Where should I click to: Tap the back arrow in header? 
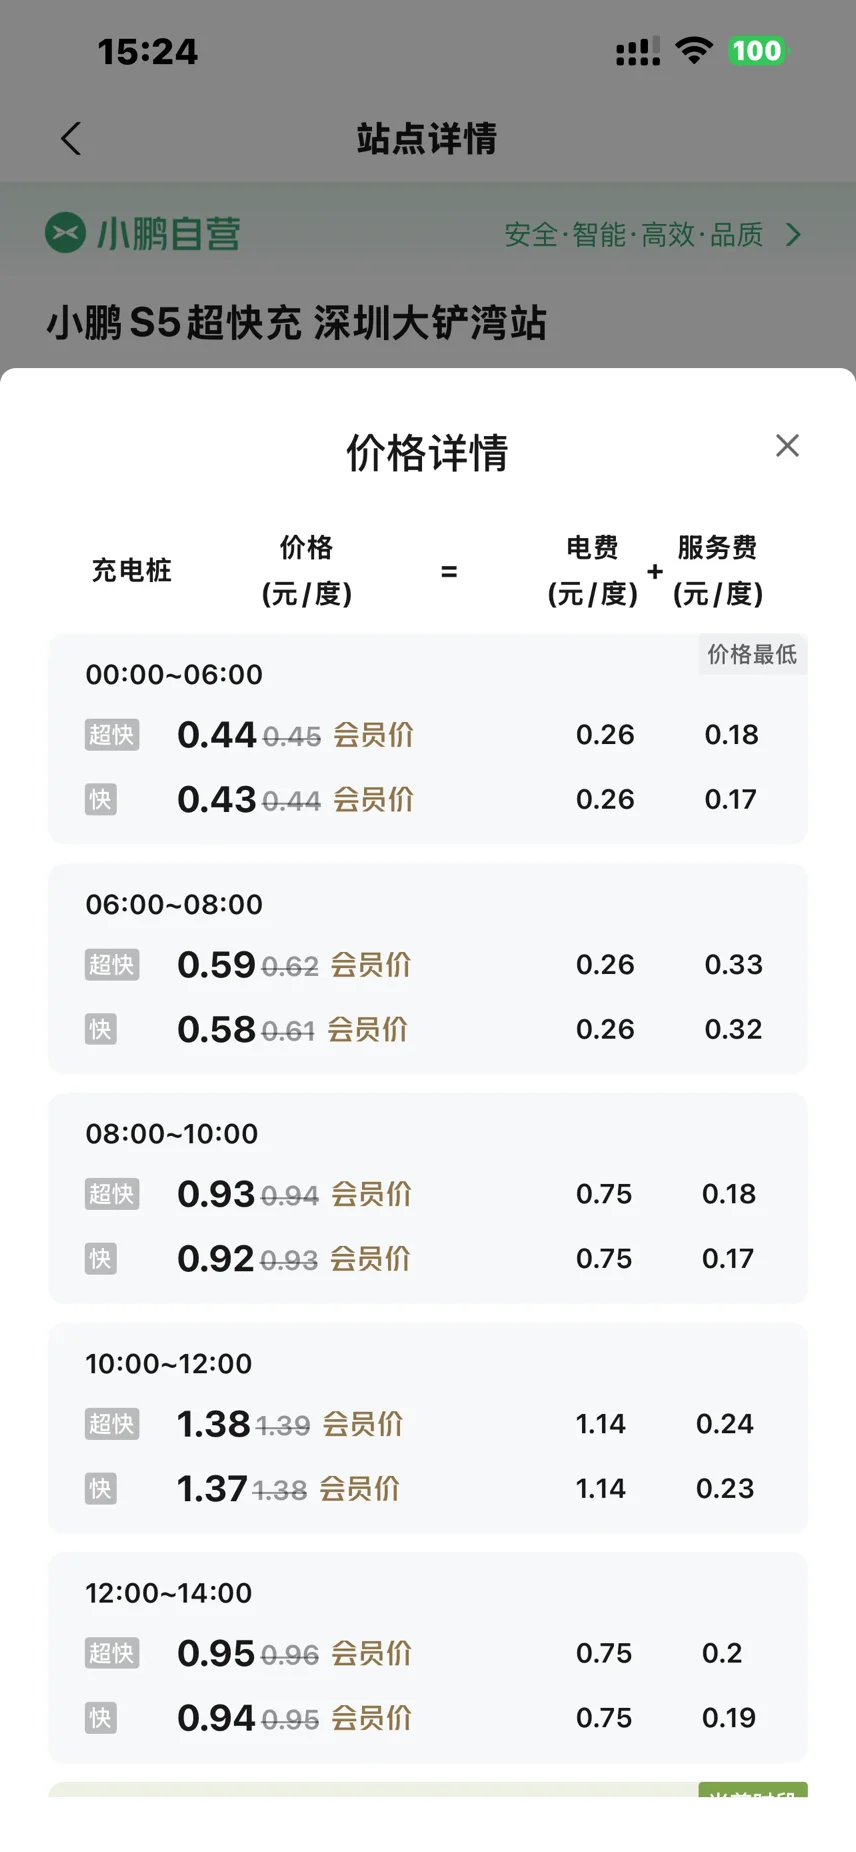pos(70,139)
